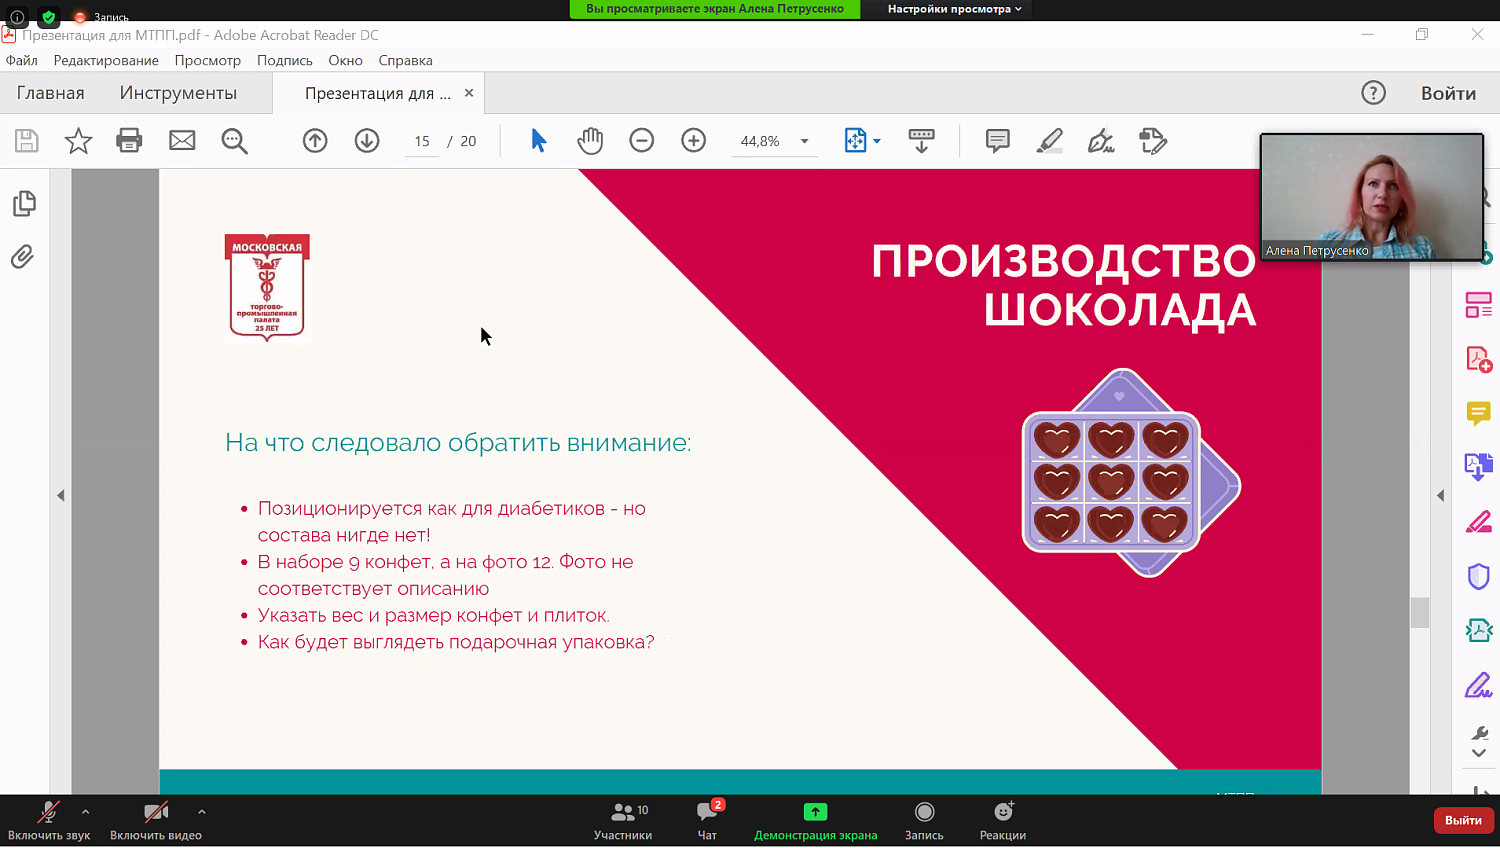This screenshot has height=848, width=1500.
Task: Open the help question mark
Action: 1374,93
